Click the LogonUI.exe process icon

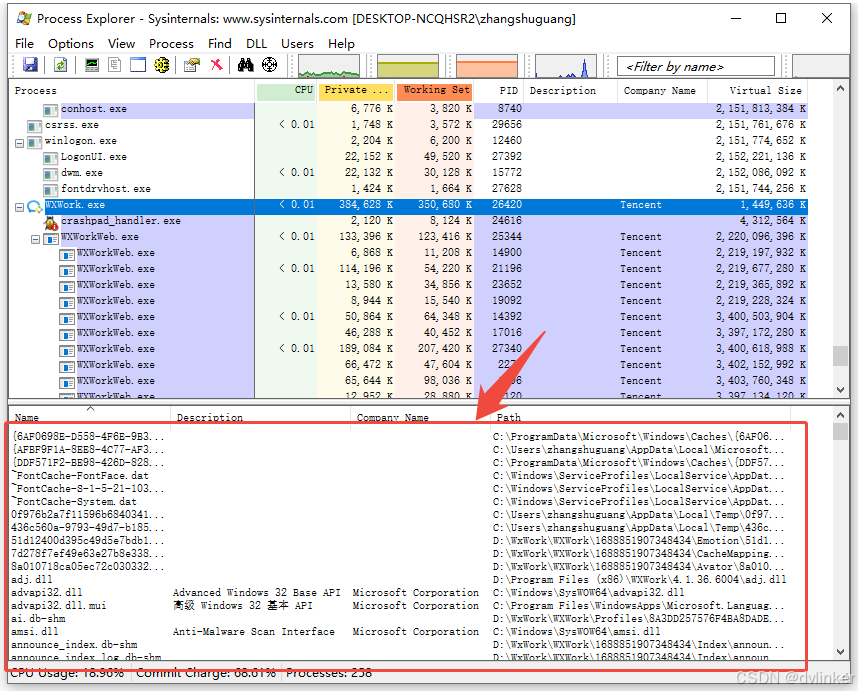click(x=51, y=158)
